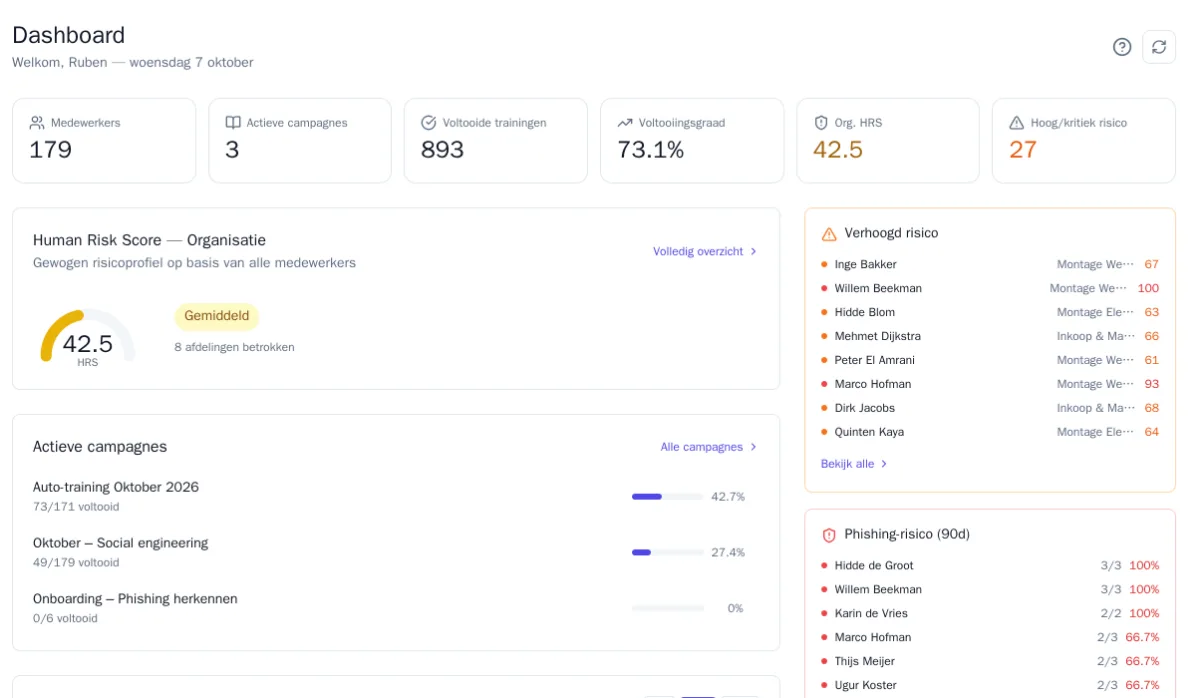Open Onboarding – Phishing herkennen campaign
Viewport: 1200px width, 698px height.
click(x=135, y=599)
